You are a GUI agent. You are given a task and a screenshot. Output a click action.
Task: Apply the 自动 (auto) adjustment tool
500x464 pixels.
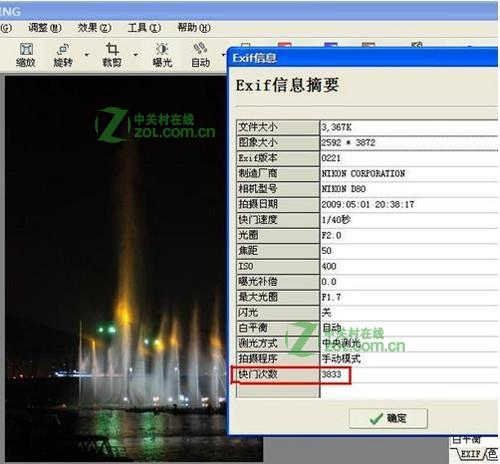click(200, 55)
